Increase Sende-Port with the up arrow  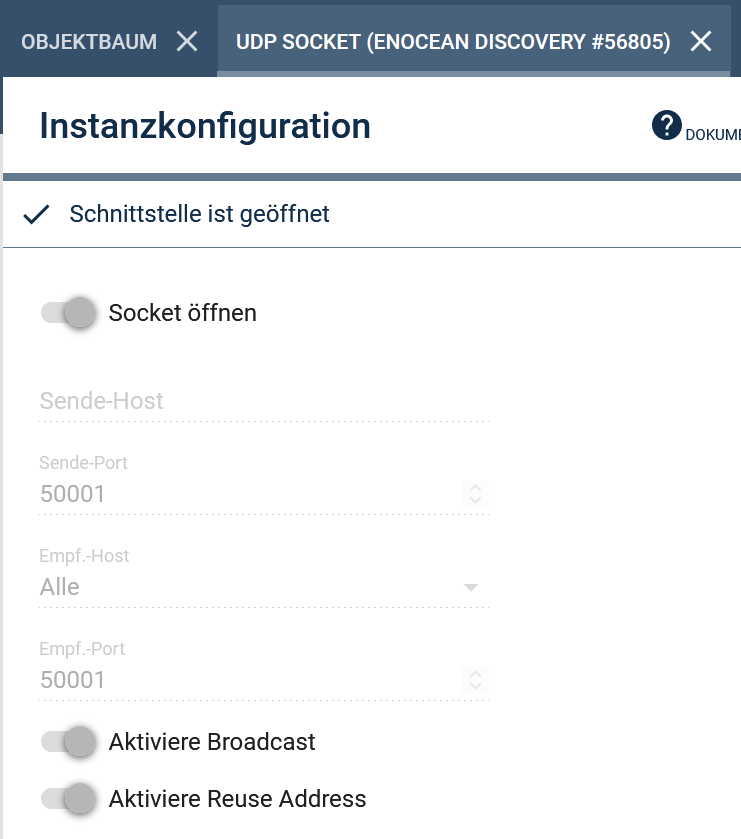tap(475, 487)
